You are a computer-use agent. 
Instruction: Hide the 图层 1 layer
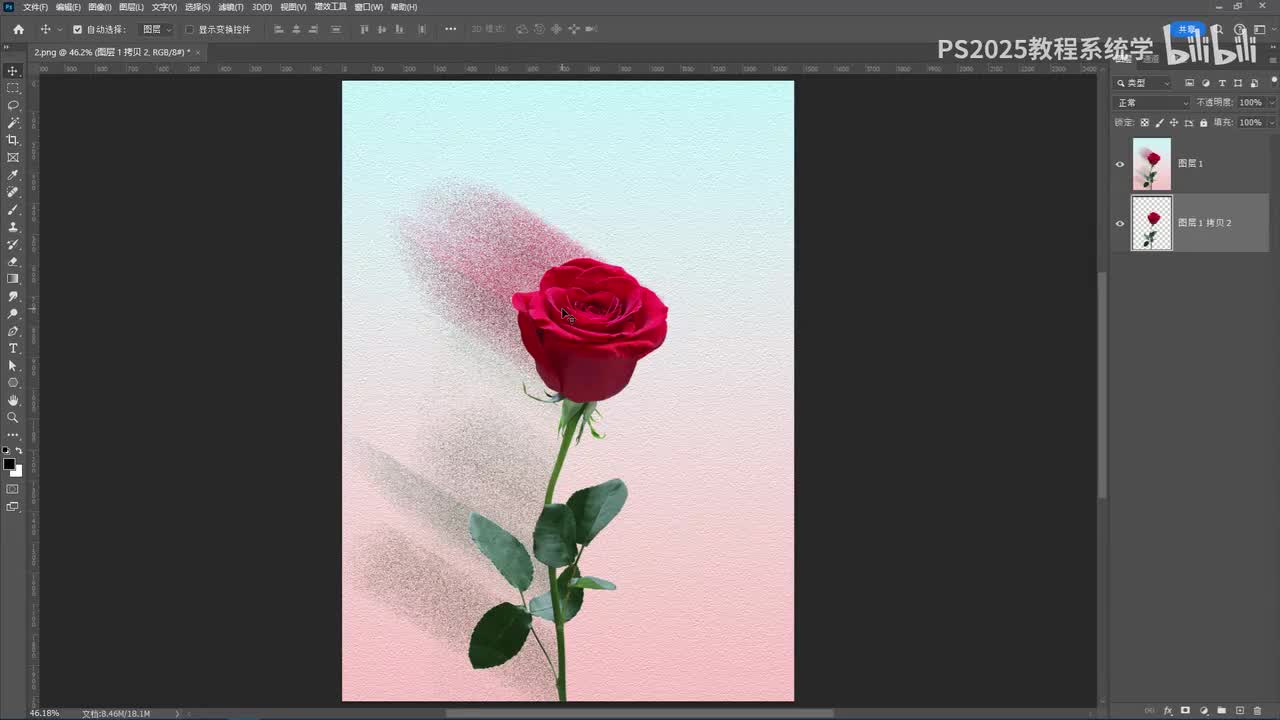click(x=1120, y=164)
